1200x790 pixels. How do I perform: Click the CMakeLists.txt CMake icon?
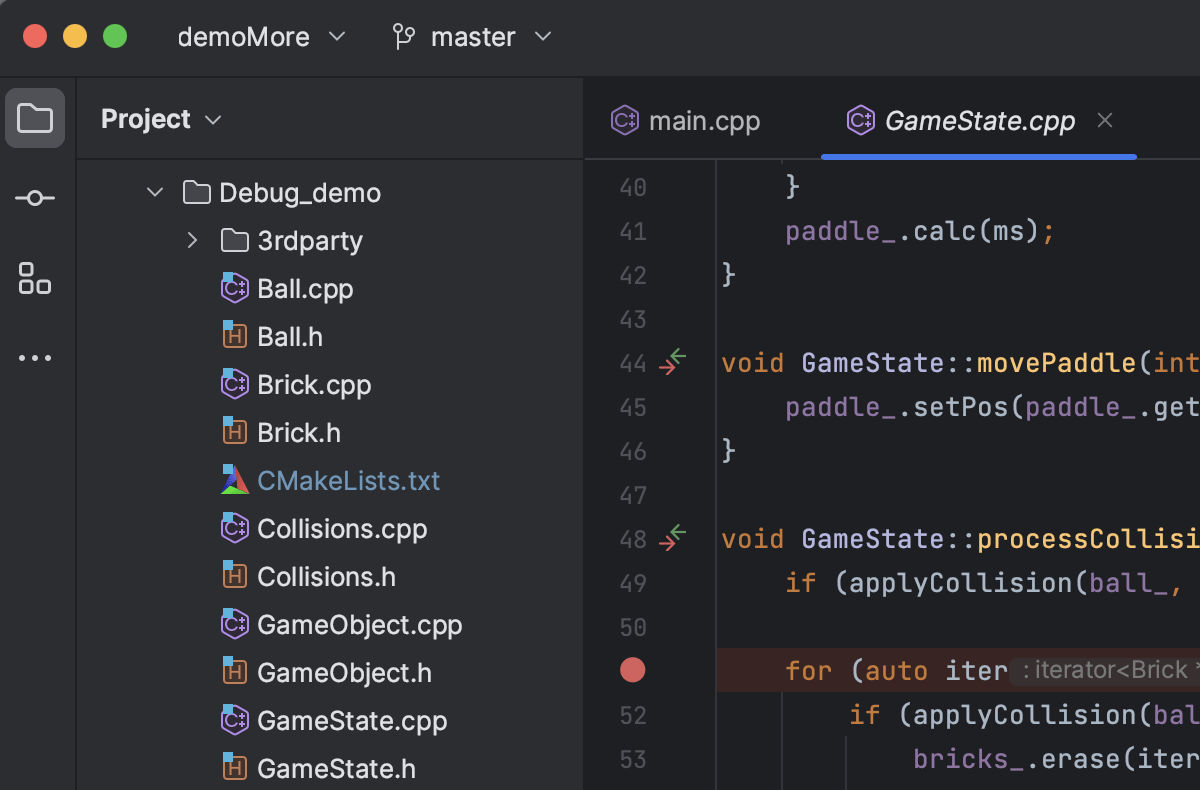click(234, 480)
